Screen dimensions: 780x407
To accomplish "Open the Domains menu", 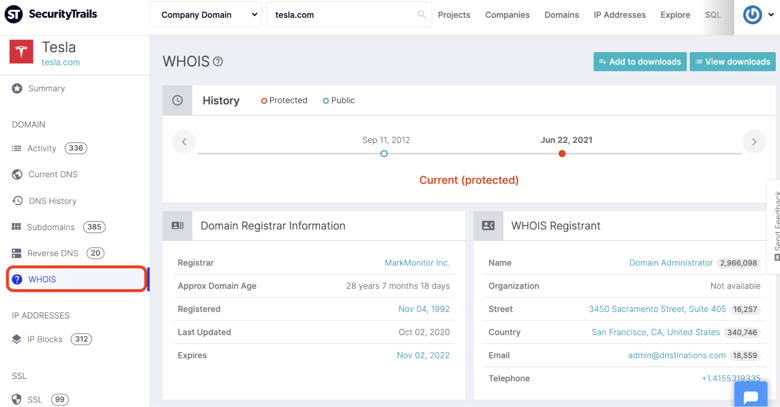I will 561,15.
